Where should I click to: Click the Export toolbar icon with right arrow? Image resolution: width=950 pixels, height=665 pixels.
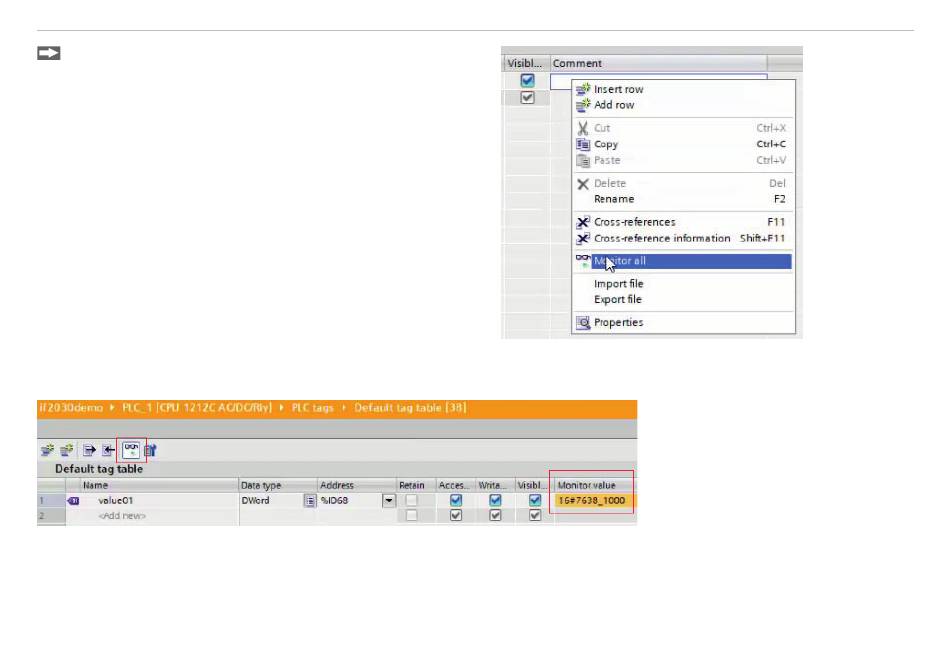[x=89, y=450]
